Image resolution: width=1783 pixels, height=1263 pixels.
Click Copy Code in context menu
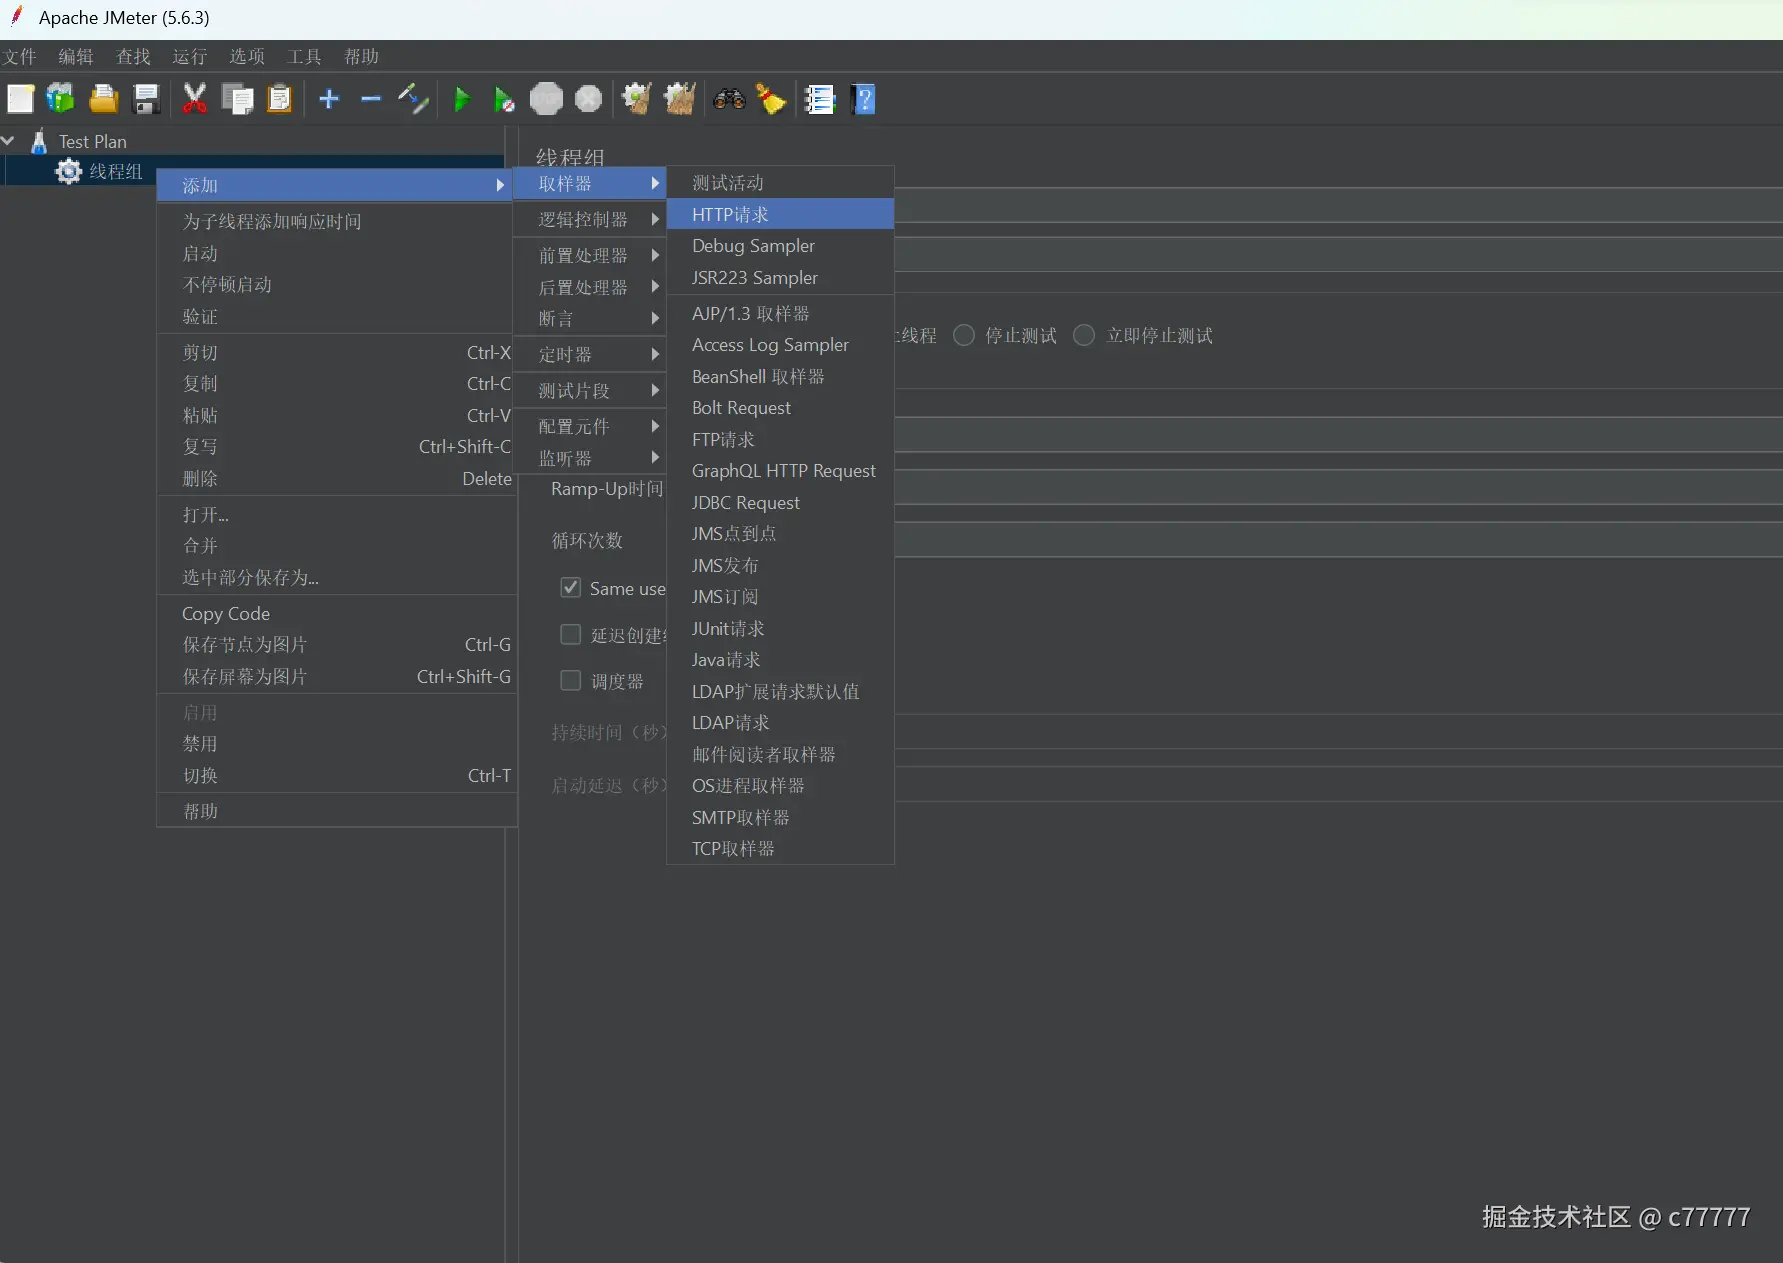[x=335, y=613]
